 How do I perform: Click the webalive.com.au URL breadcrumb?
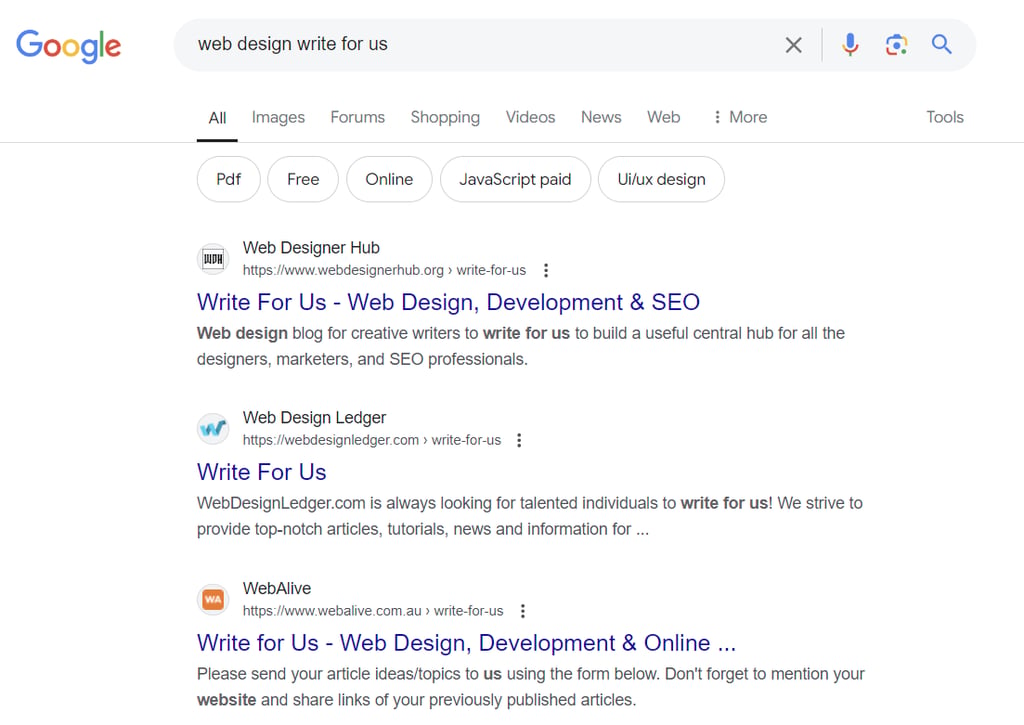coord(373,611)
